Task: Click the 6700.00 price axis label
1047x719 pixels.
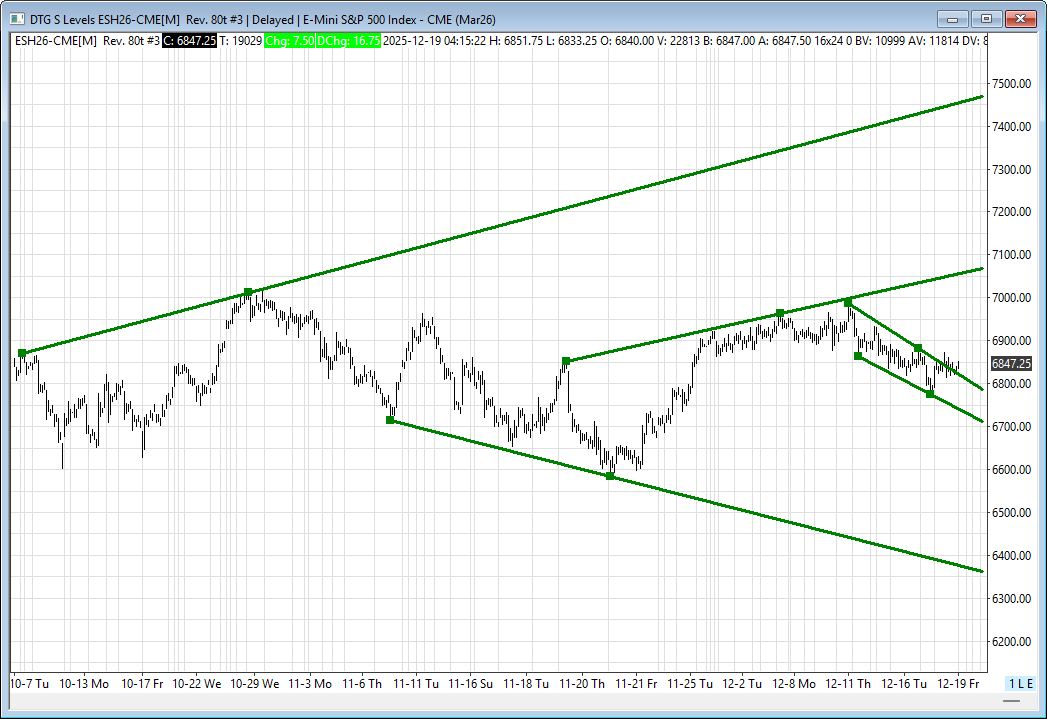Action: 1011,427
